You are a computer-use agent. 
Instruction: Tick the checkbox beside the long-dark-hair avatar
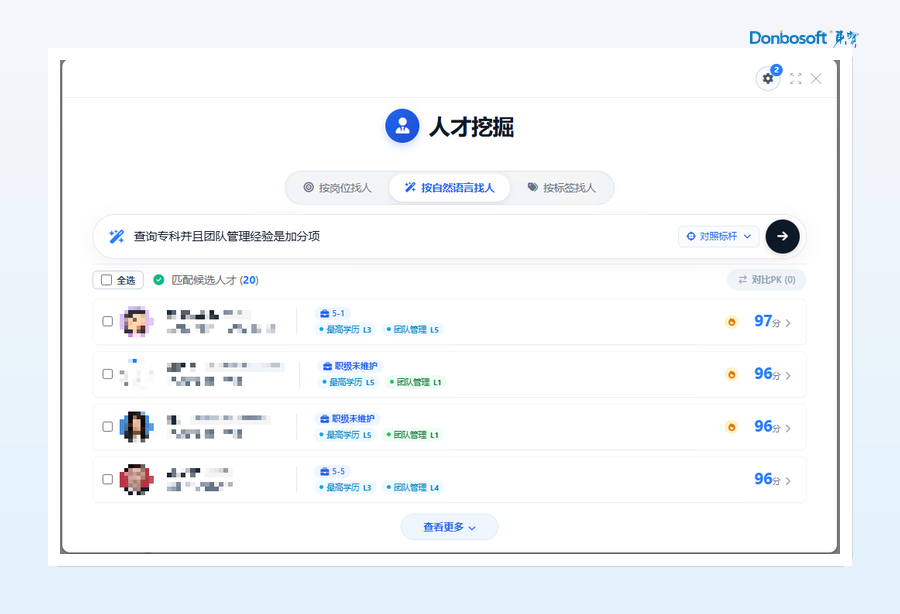[107, 427]
